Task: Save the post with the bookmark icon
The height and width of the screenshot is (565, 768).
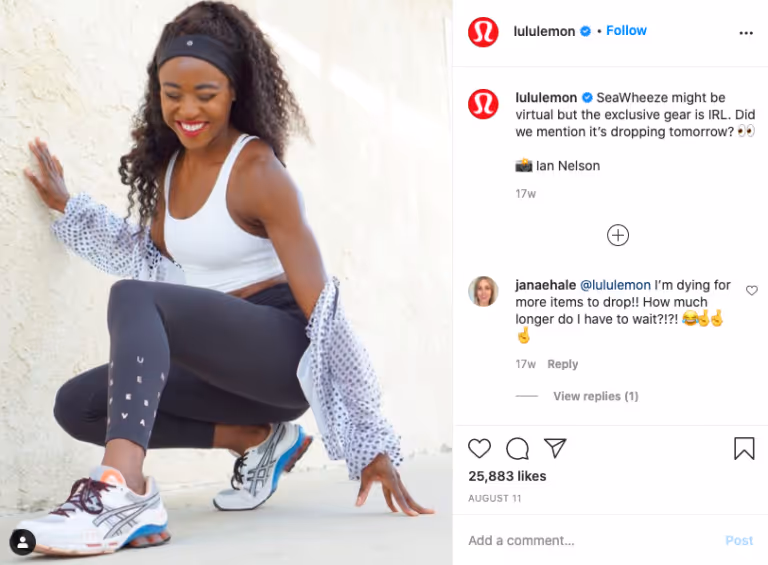Action: [x=744, y=448]
